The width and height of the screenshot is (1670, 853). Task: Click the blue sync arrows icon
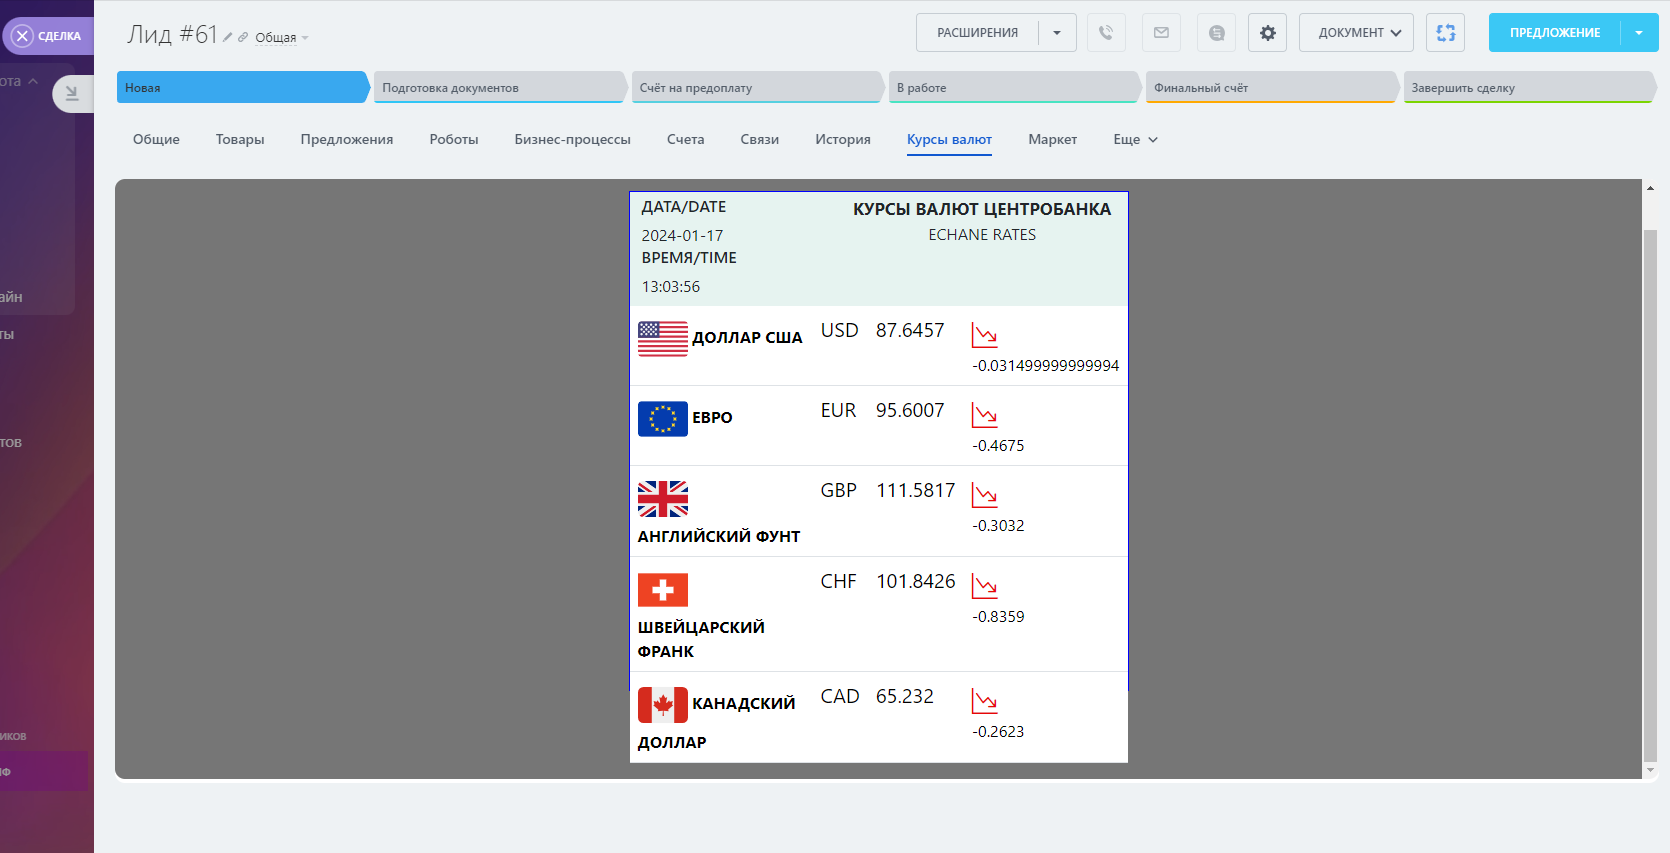tap(1445, 33)
